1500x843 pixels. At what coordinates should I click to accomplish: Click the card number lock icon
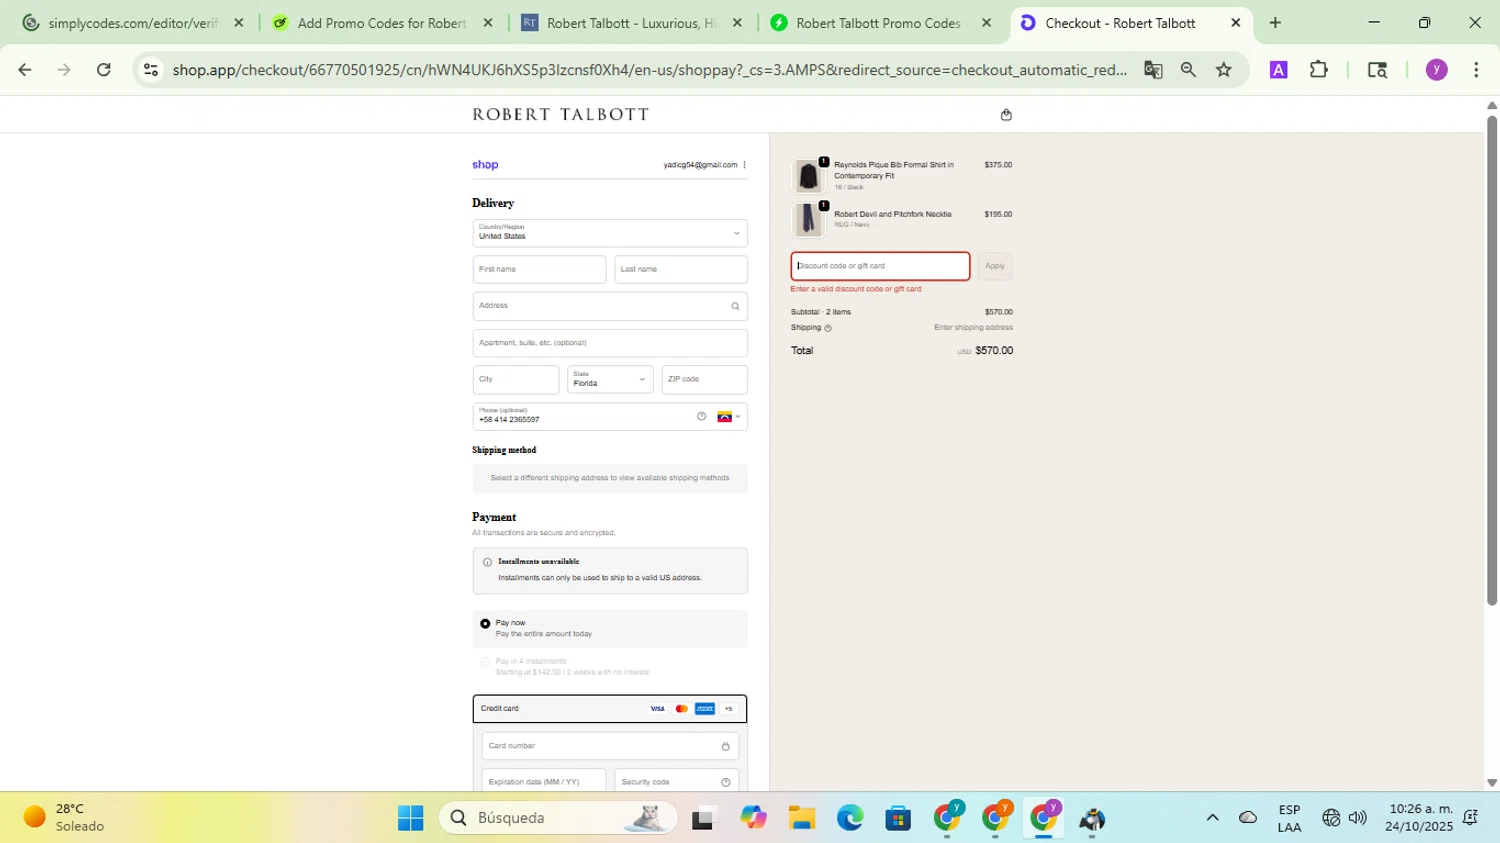725,746
